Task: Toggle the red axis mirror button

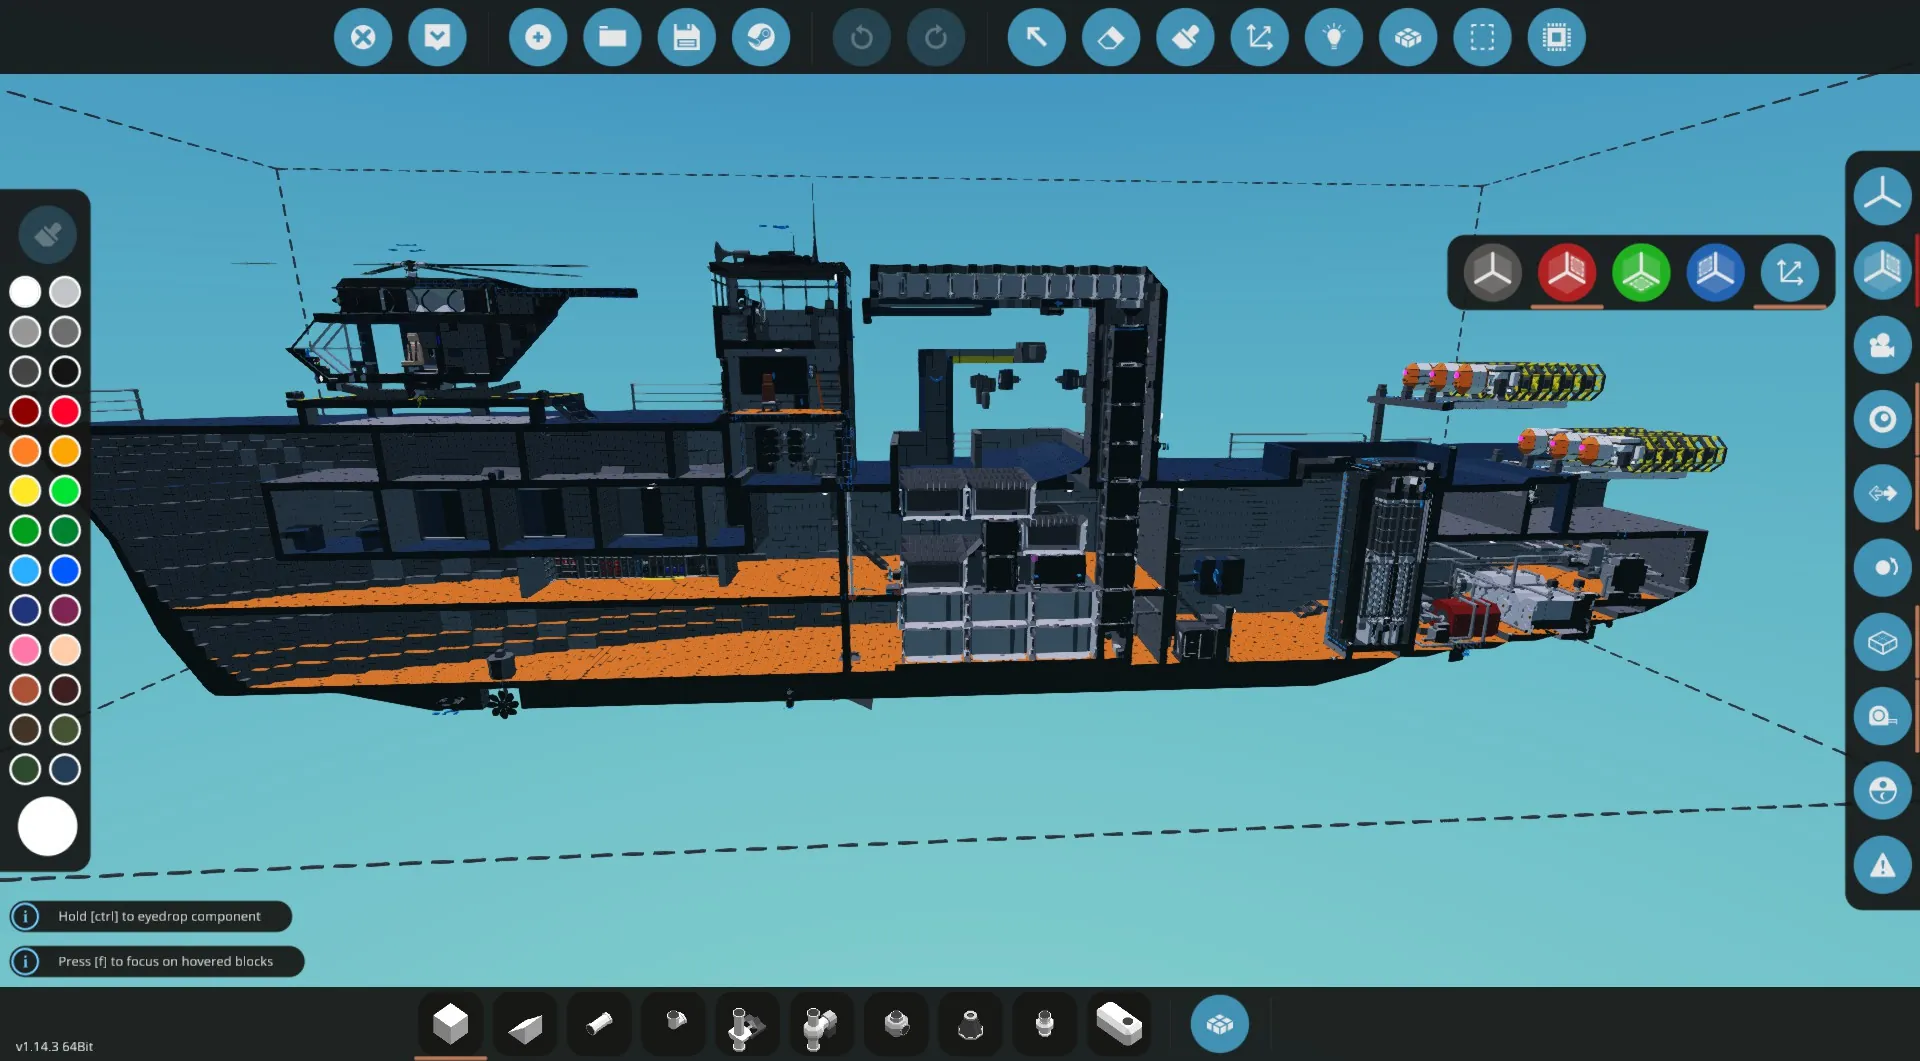Action: 1566,272
